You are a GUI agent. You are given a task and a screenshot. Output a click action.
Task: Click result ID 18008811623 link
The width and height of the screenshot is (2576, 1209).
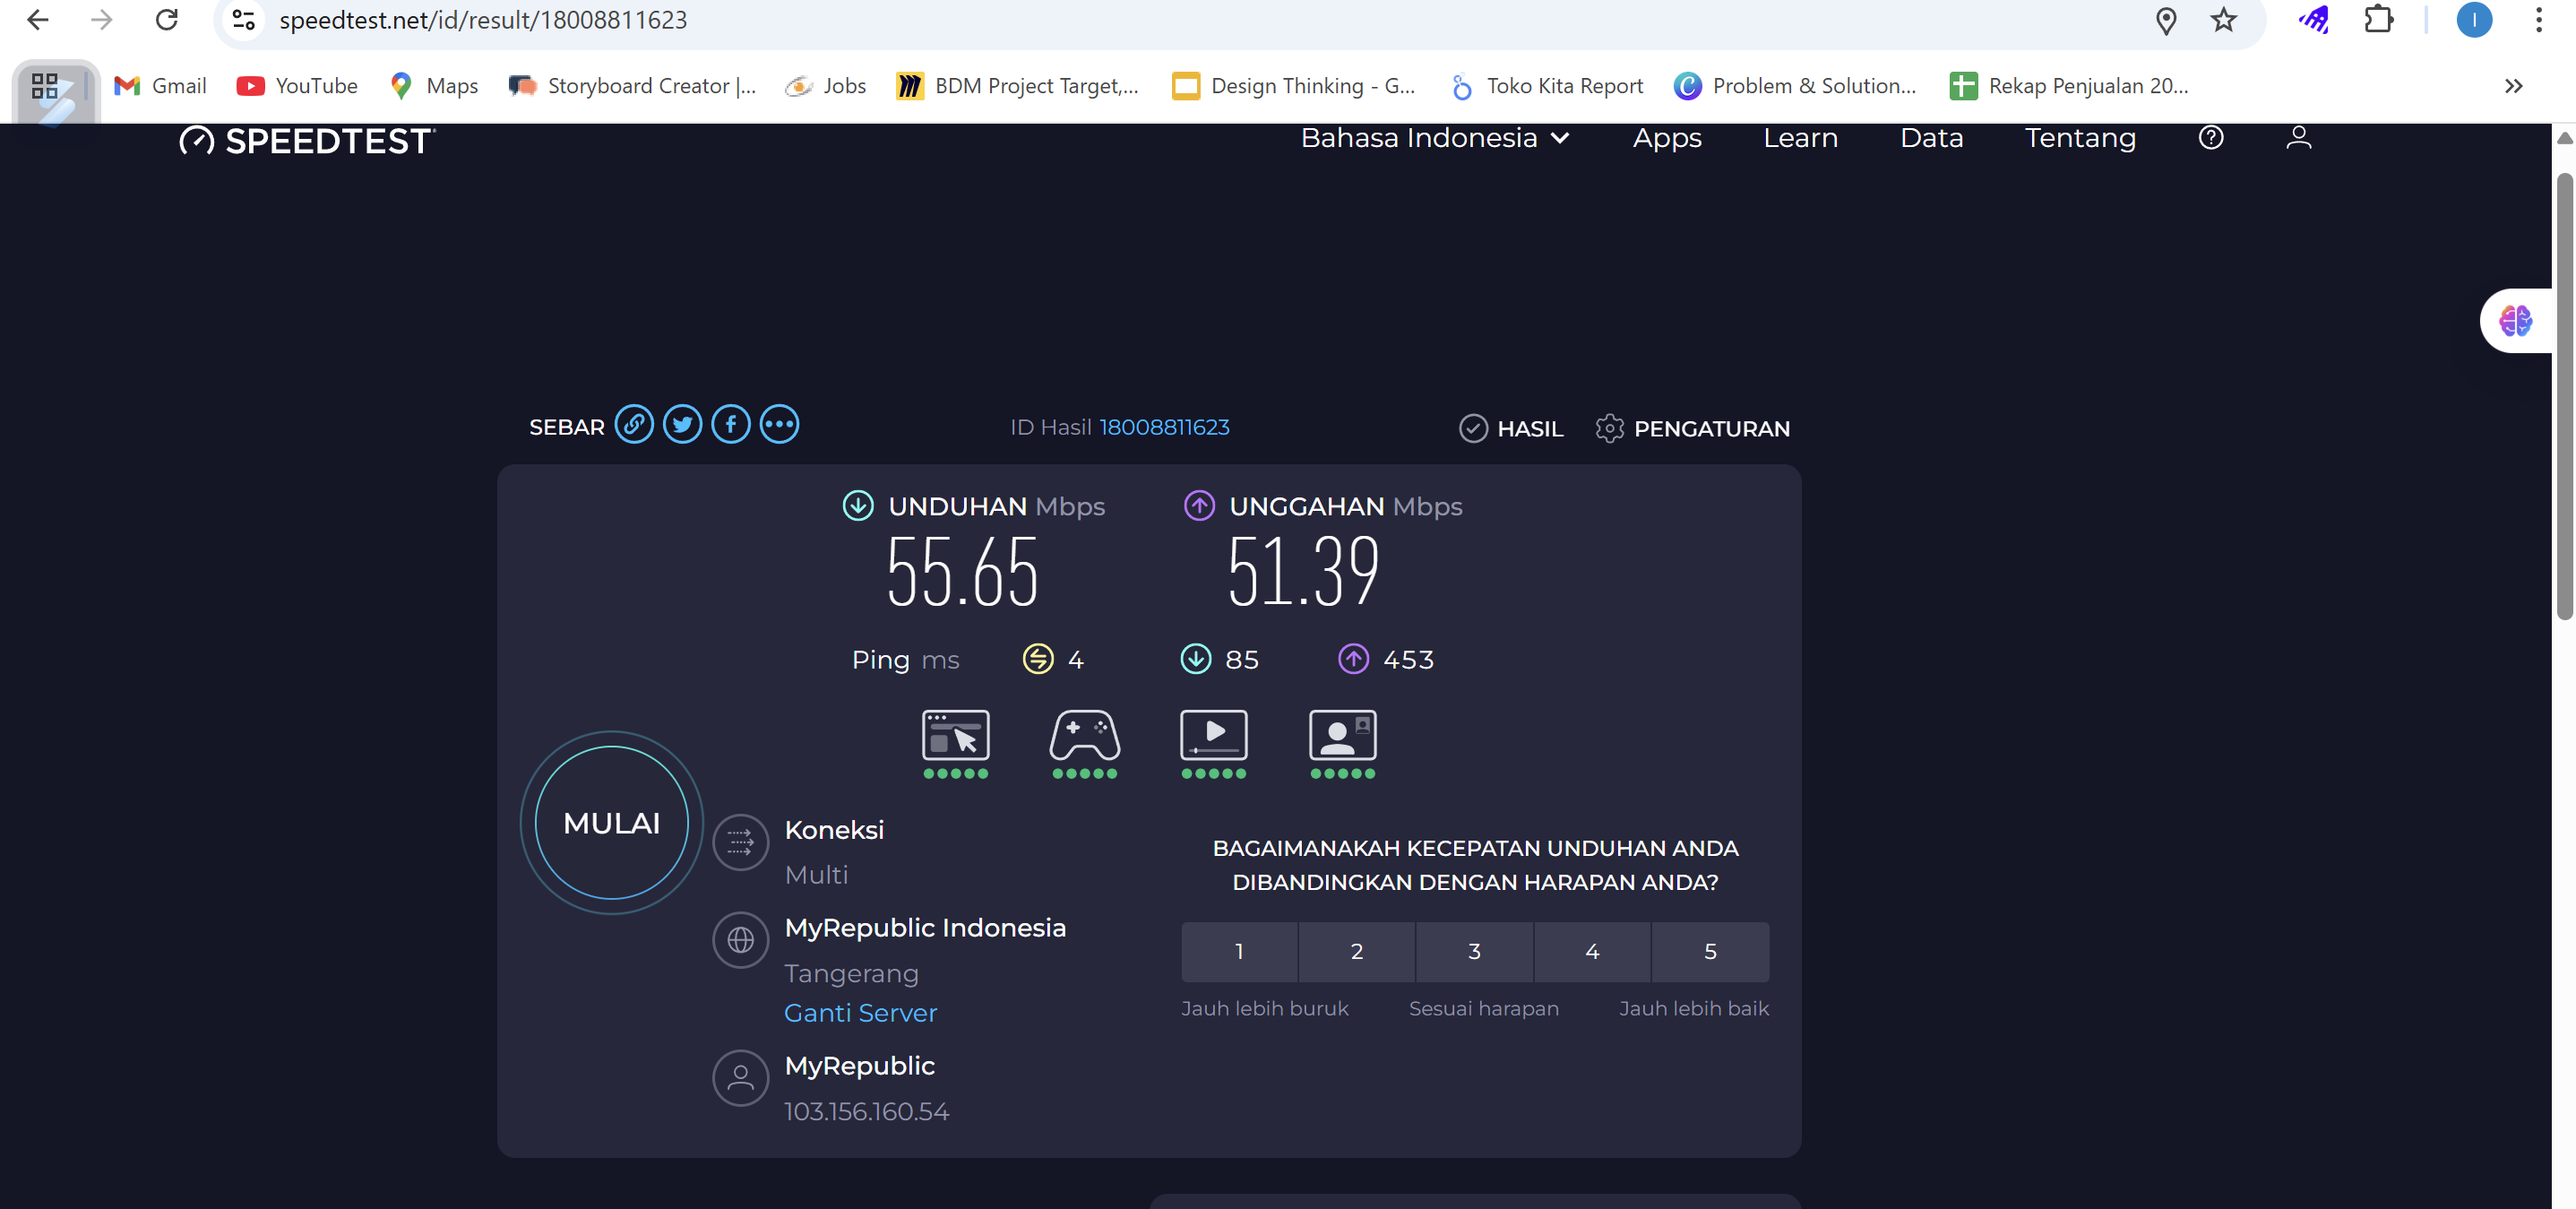1164,427
